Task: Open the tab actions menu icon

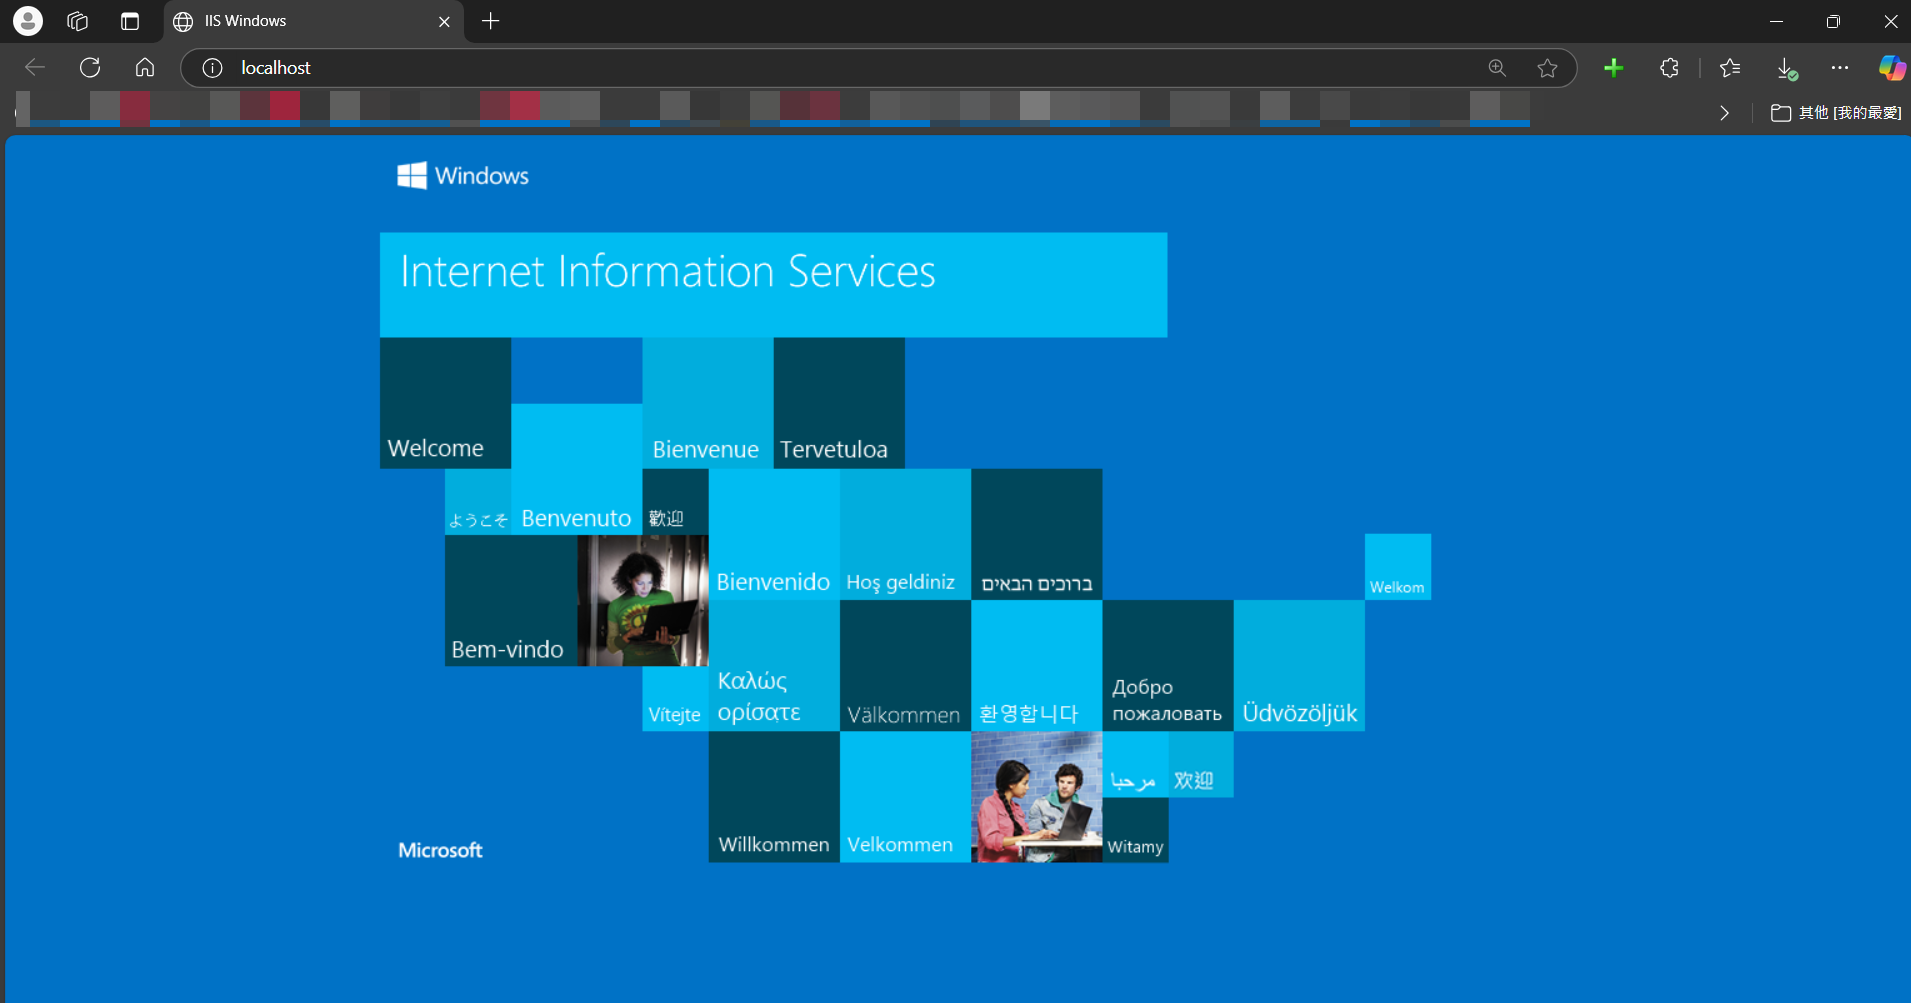Action: pos(130,21)
